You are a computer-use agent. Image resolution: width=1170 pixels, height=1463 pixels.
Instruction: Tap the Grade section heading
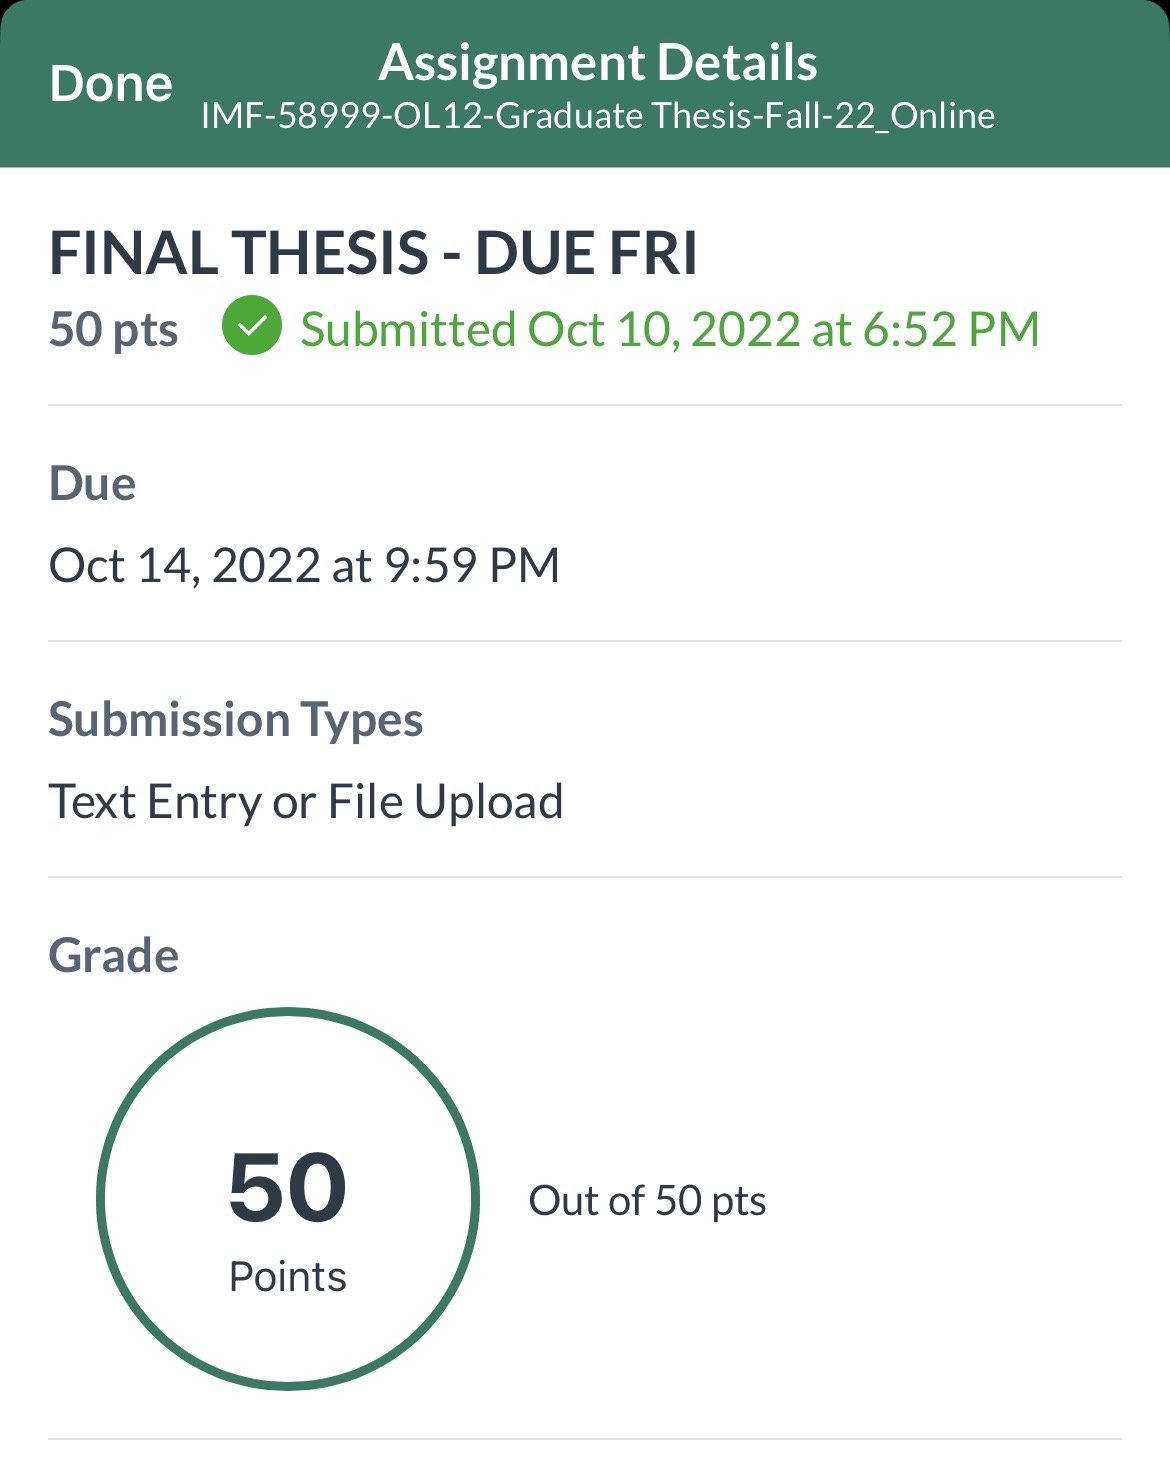pos(114,956)
